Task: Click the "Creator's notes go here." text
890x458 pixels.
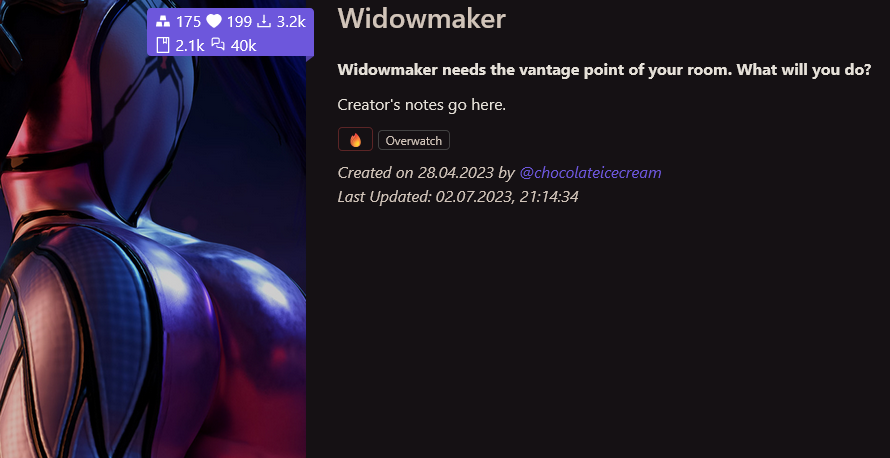Action: 422,105
